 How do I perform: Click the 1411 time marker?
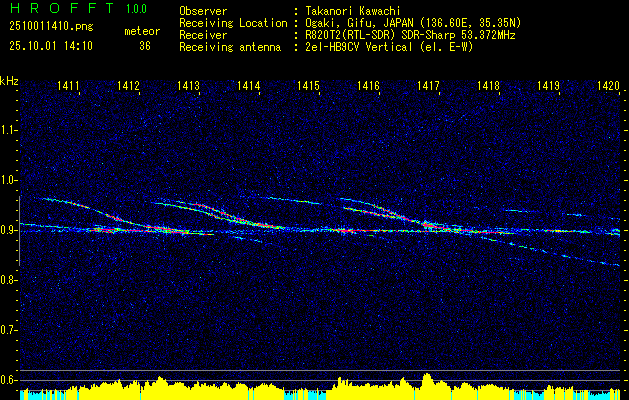click(69, 85)
